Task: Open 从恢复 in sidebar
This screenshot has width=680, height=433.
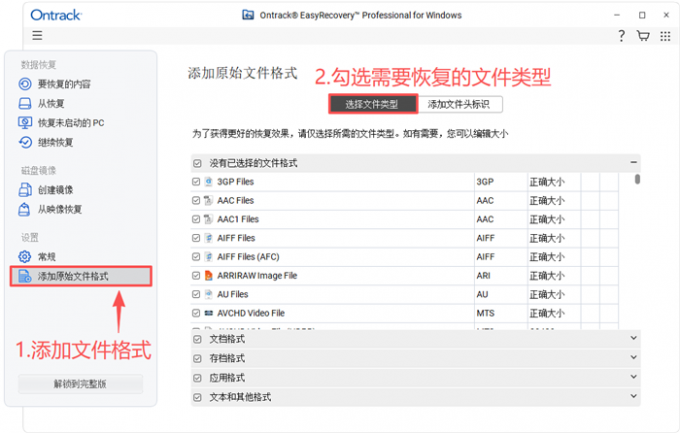Action: point(51,103)
